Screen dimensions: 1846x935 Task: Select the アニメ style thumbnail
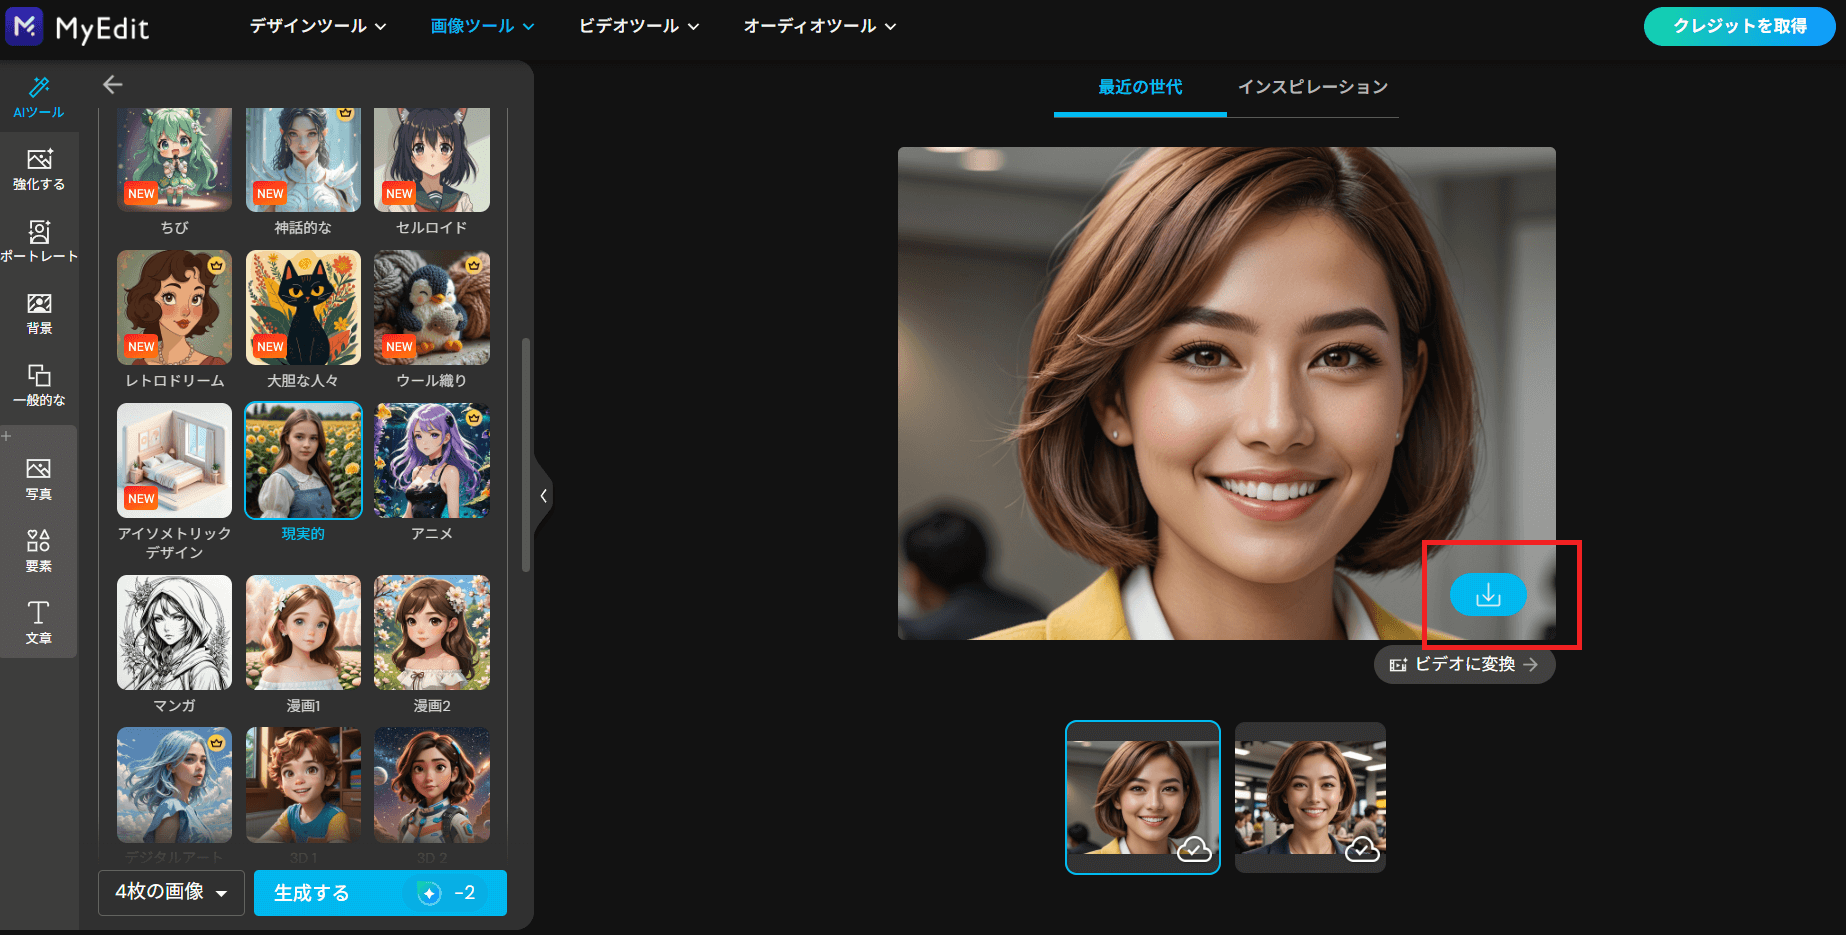431,460
